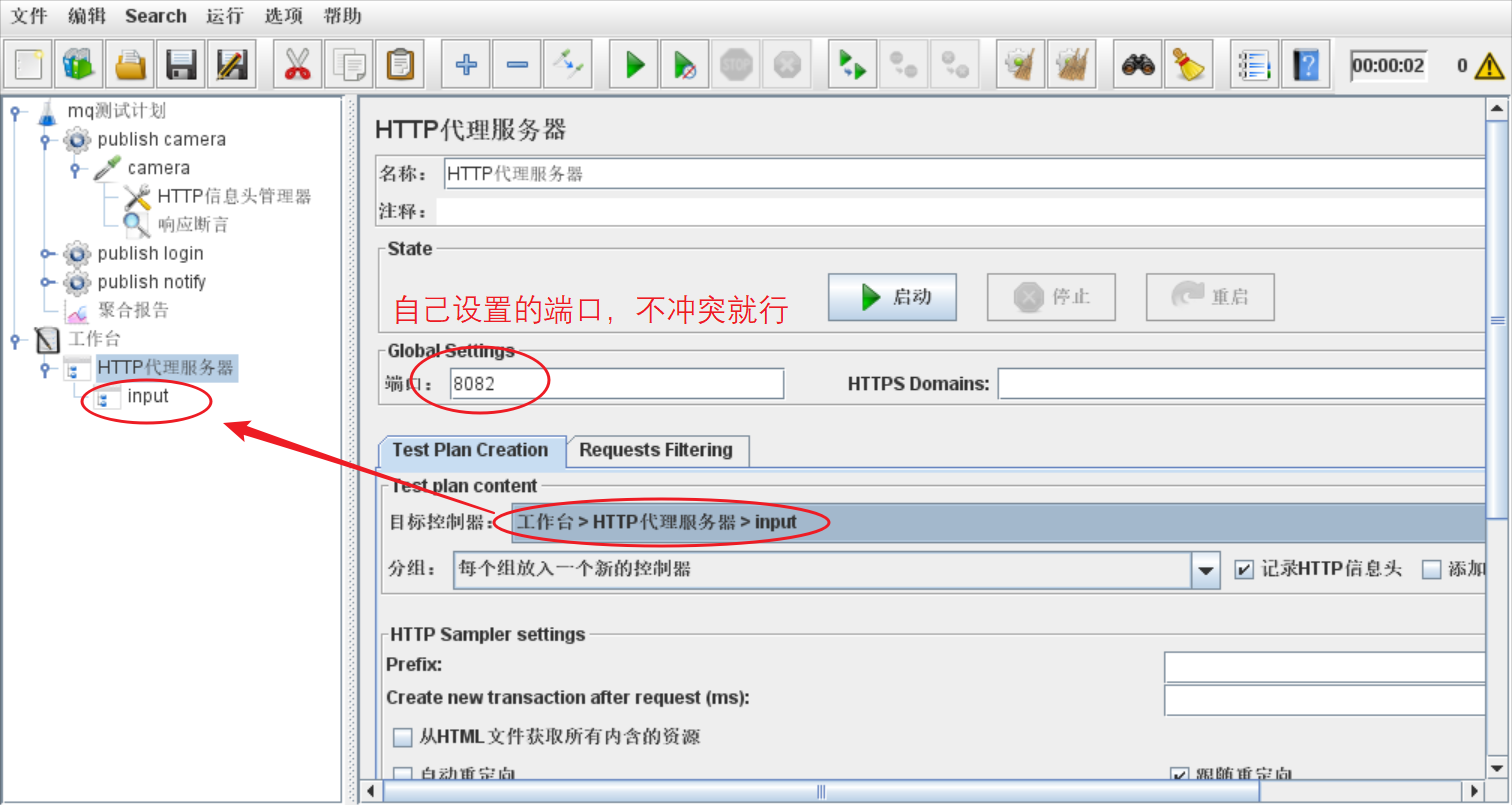This screenshot has width=1512, height=805.
Task: Click the Prefix input field
Action: click(1324, 666)
